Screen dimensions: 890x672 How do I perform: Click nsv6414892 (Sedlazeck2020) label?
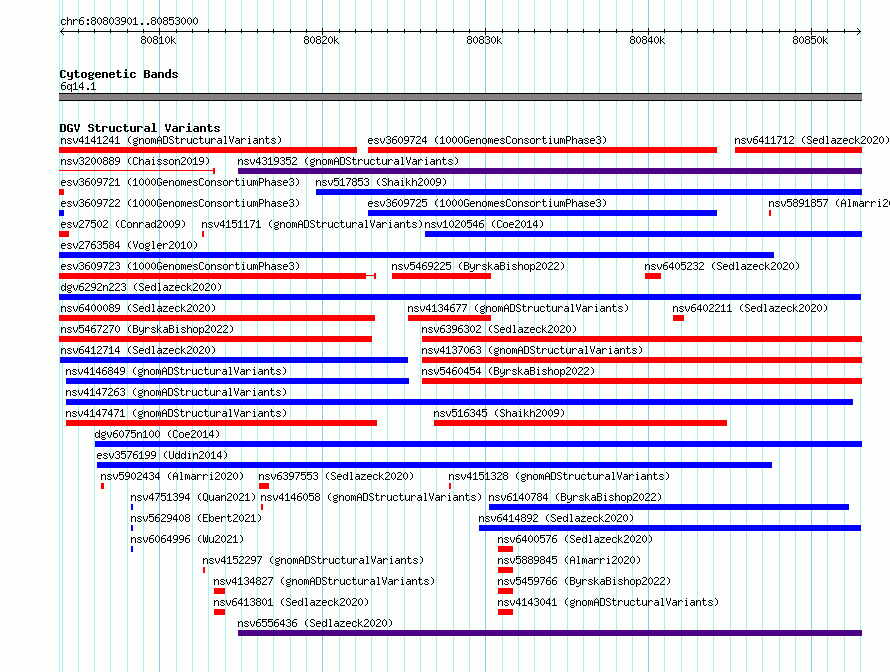556,518
